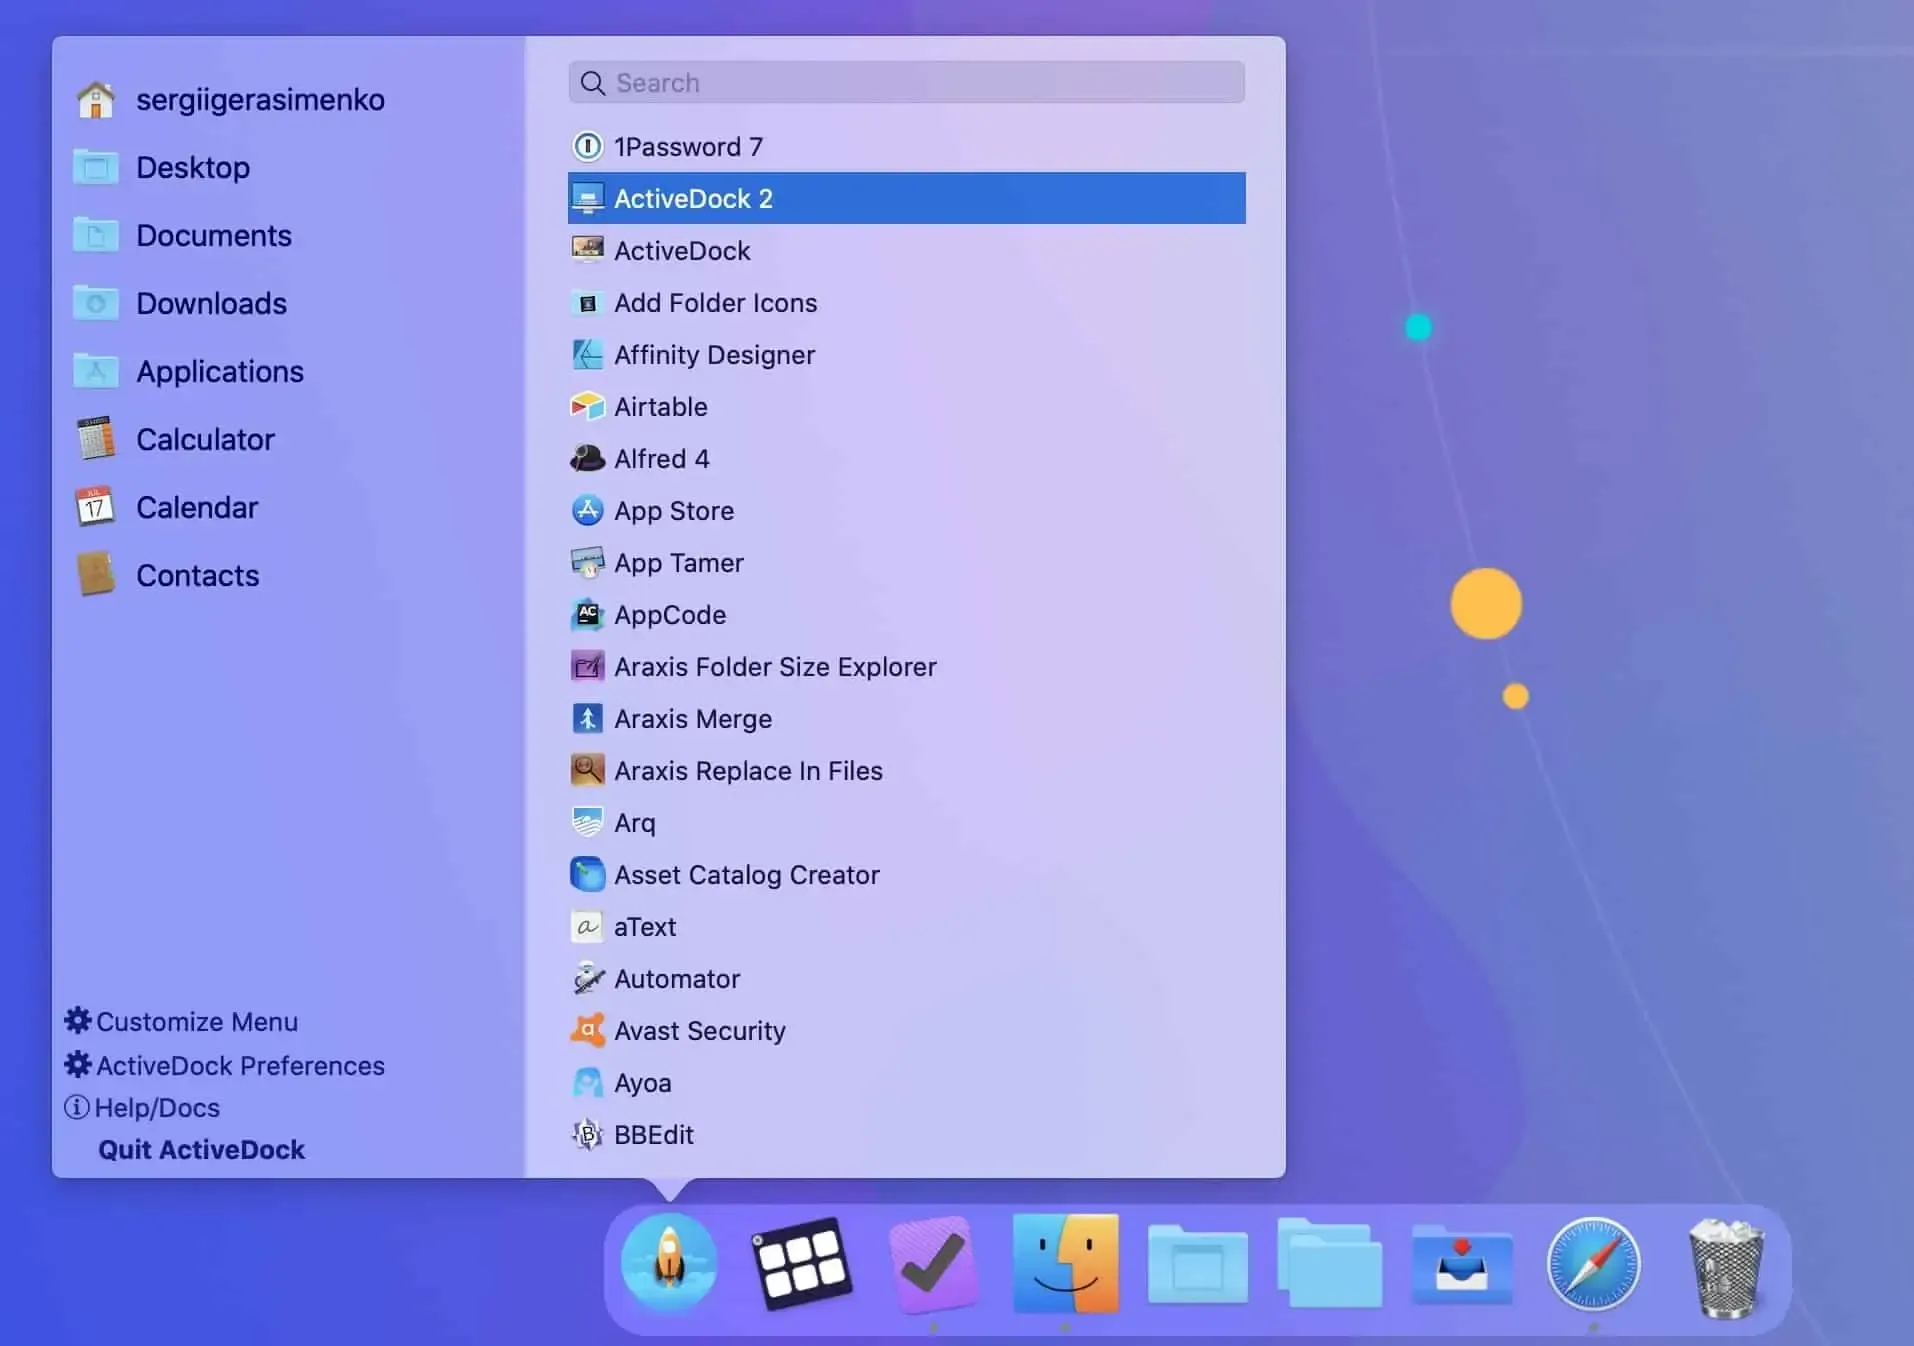Open Automator

coord(678,978)
